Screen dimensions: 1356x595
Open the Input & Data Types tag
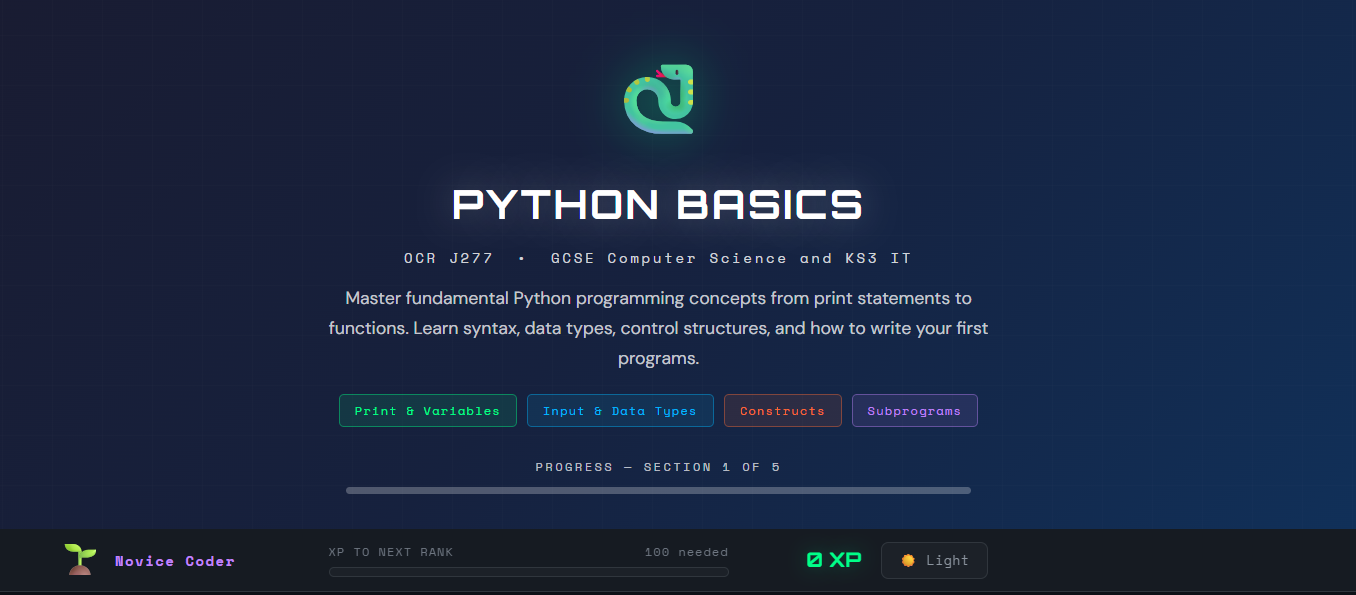coord(620,411)
